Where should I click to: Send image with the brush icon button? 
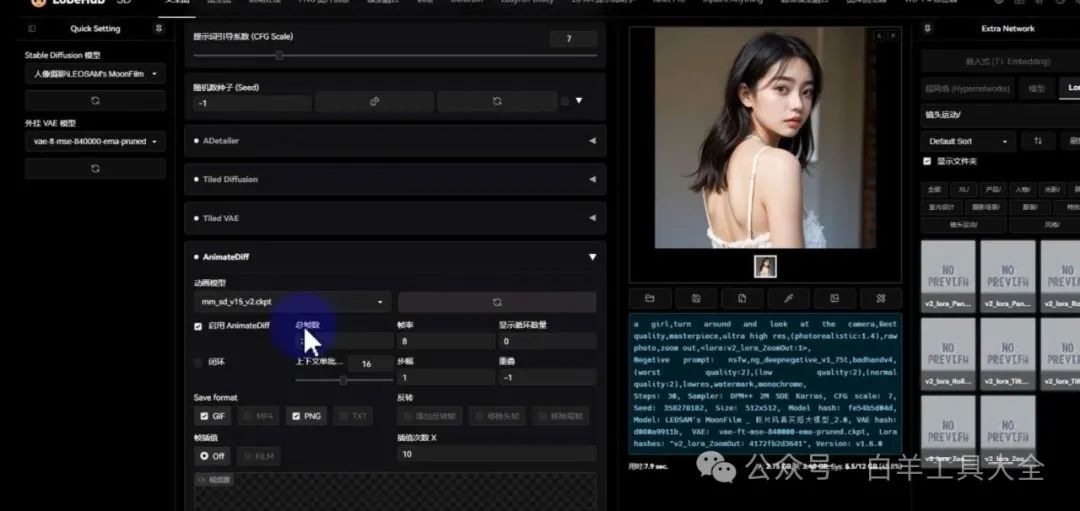coord(789,298)
